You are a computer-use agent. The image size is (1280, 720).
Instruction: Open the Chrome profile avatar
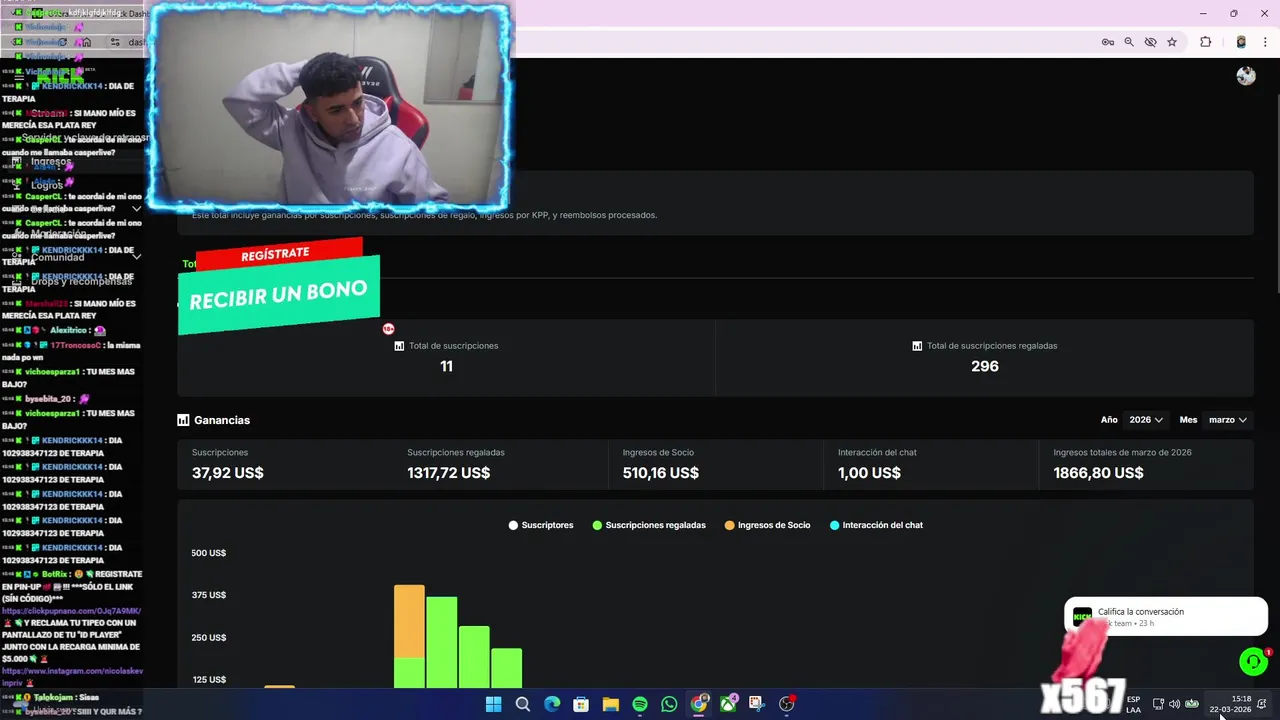point(1241,42)
